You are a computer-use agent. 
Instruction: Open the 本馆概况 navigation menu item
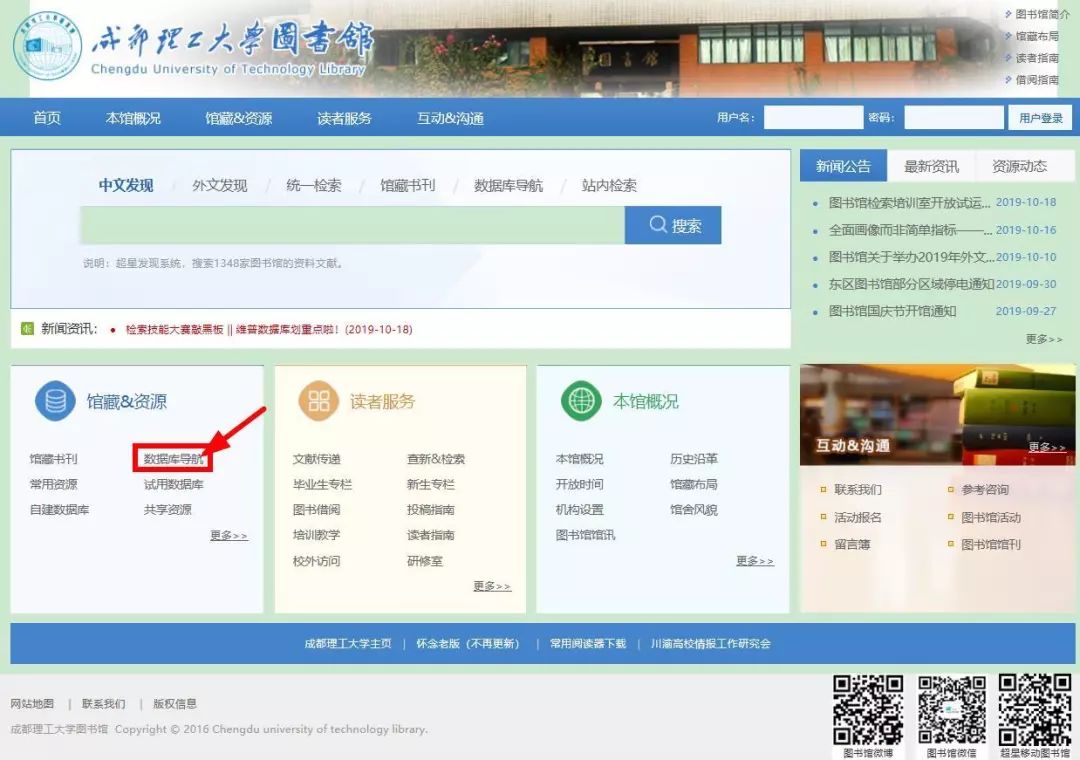133,118
